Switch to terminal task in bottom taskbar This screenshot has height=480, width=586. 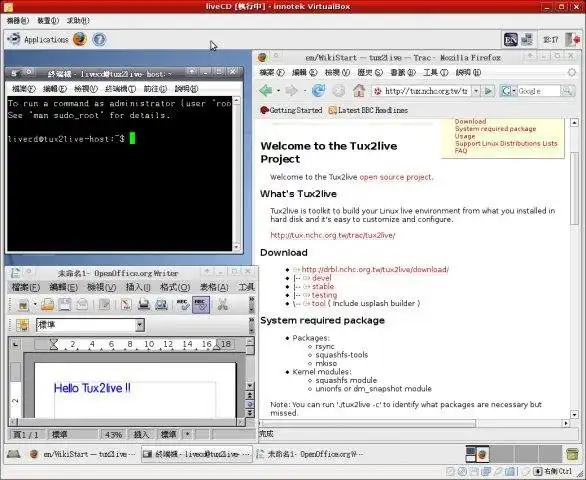click(x=197, y=454)
